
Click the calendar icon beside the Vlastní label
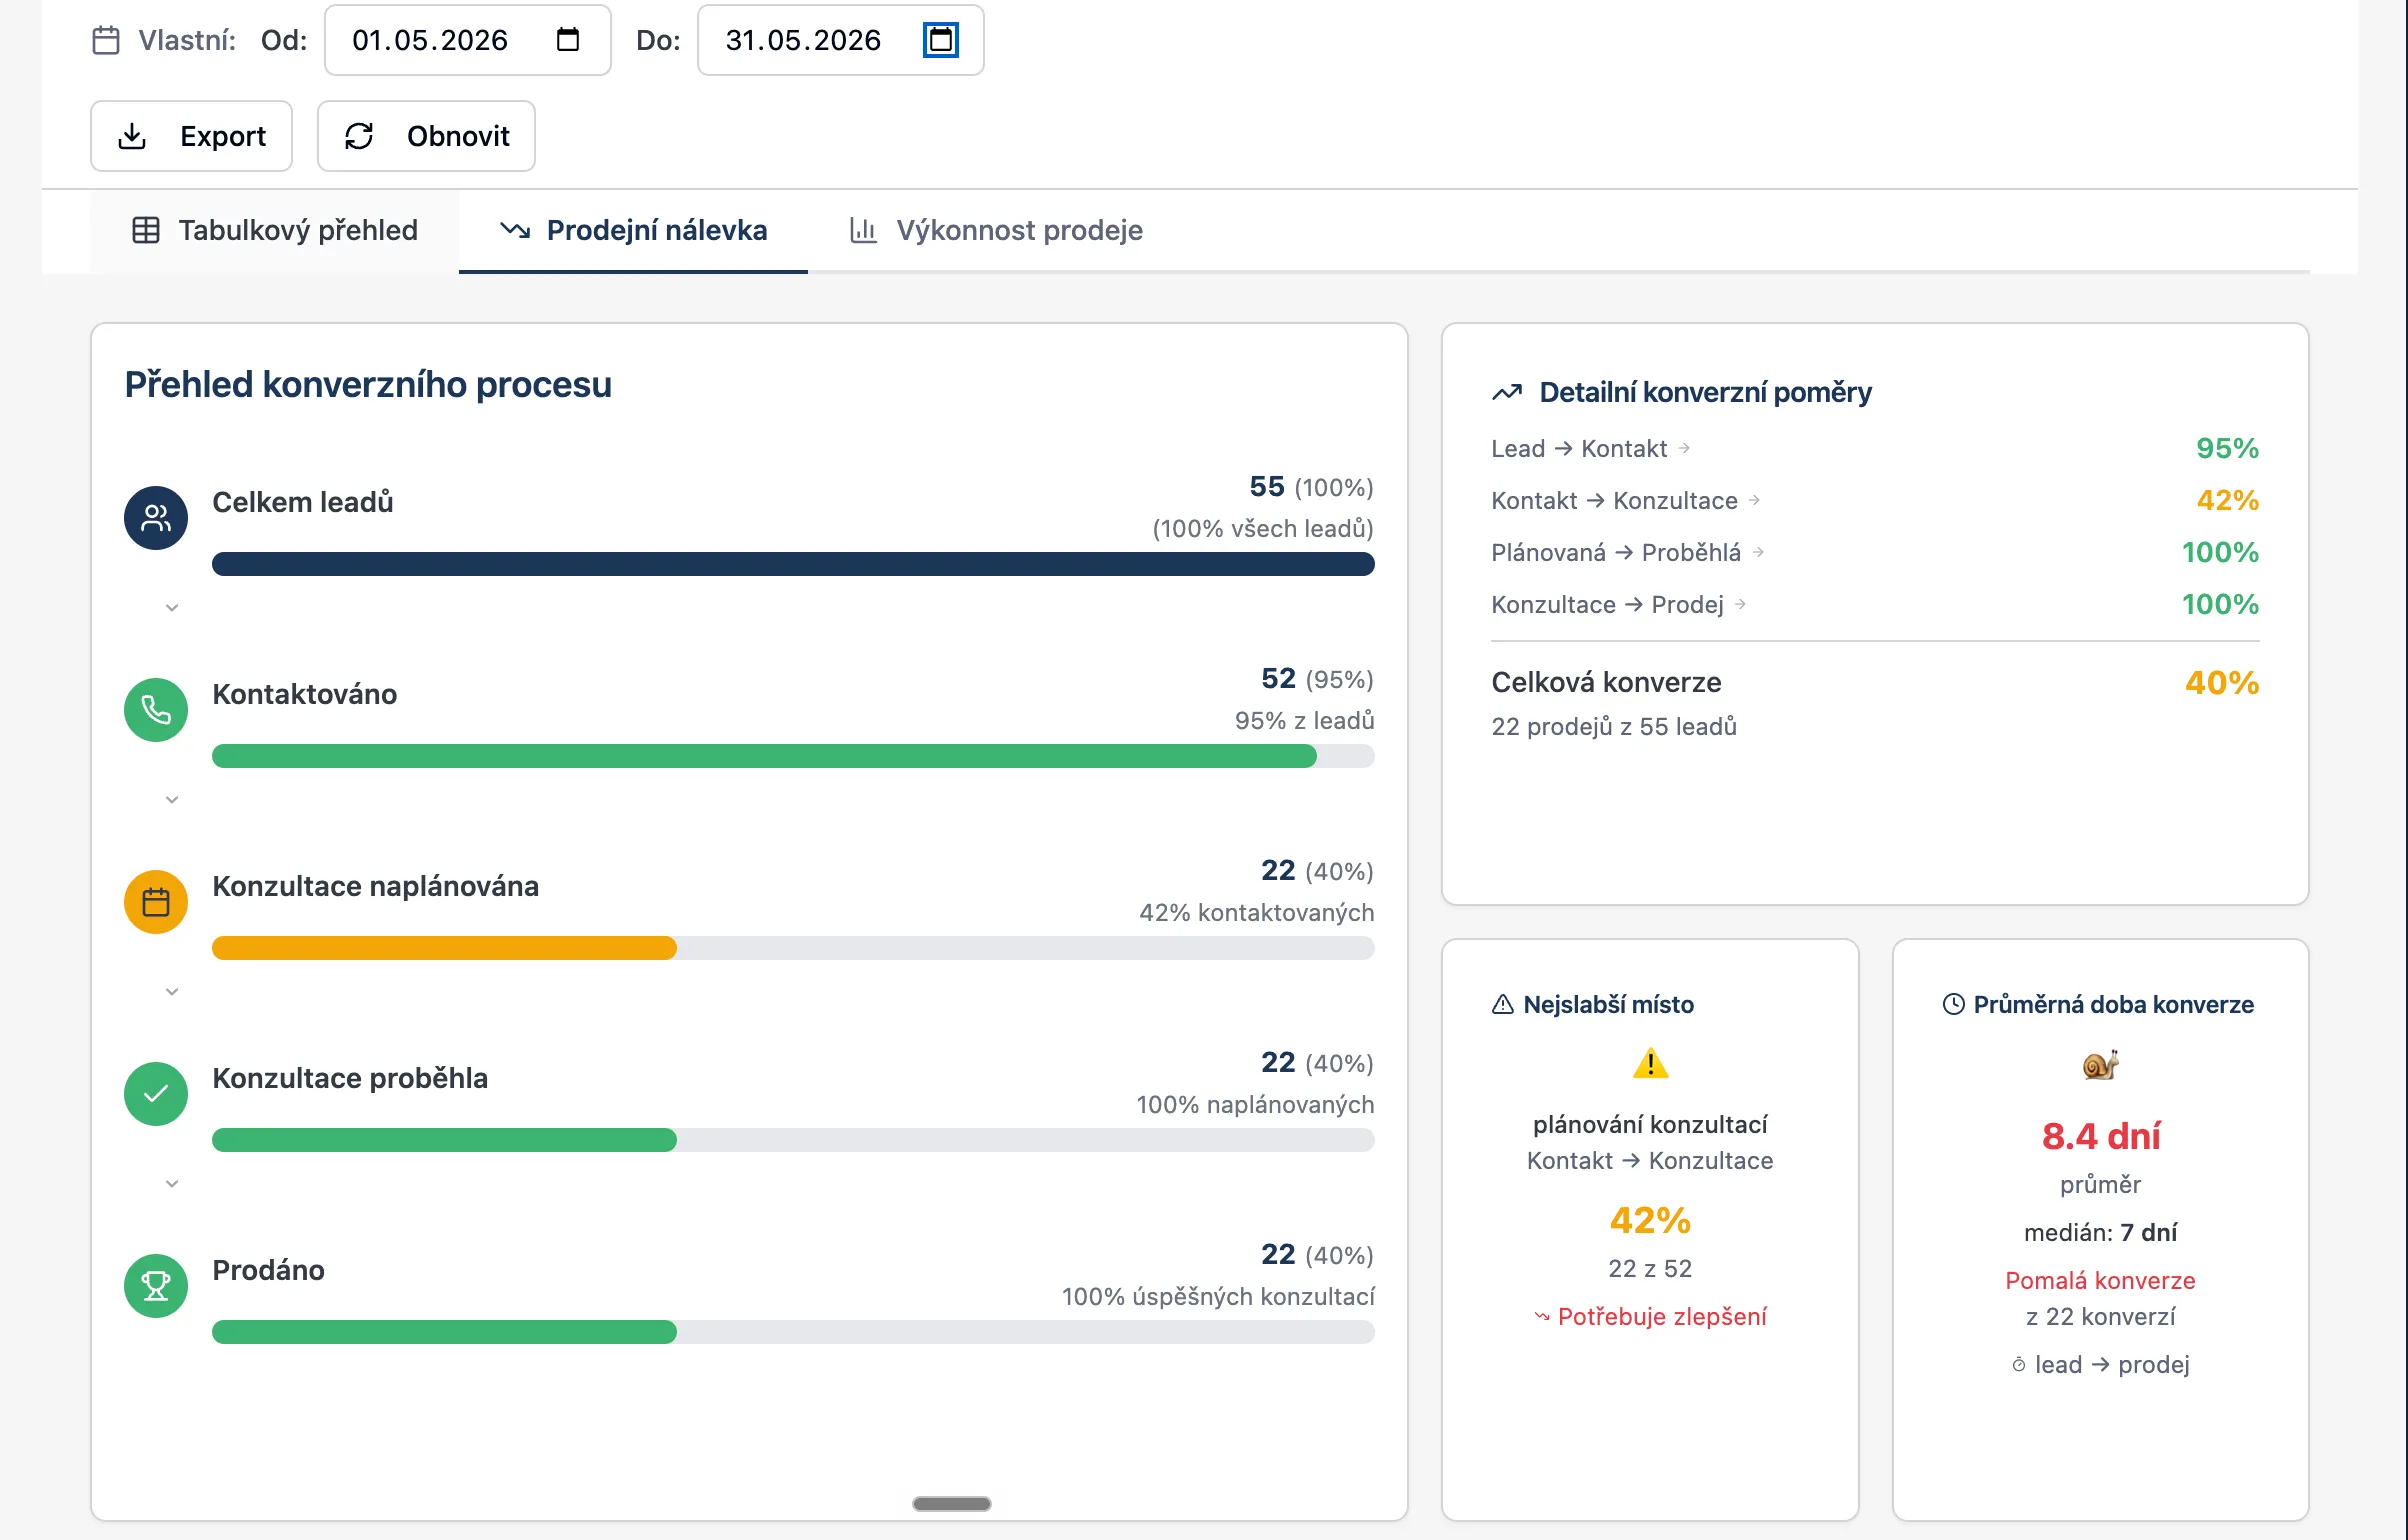tap(106, 40)
